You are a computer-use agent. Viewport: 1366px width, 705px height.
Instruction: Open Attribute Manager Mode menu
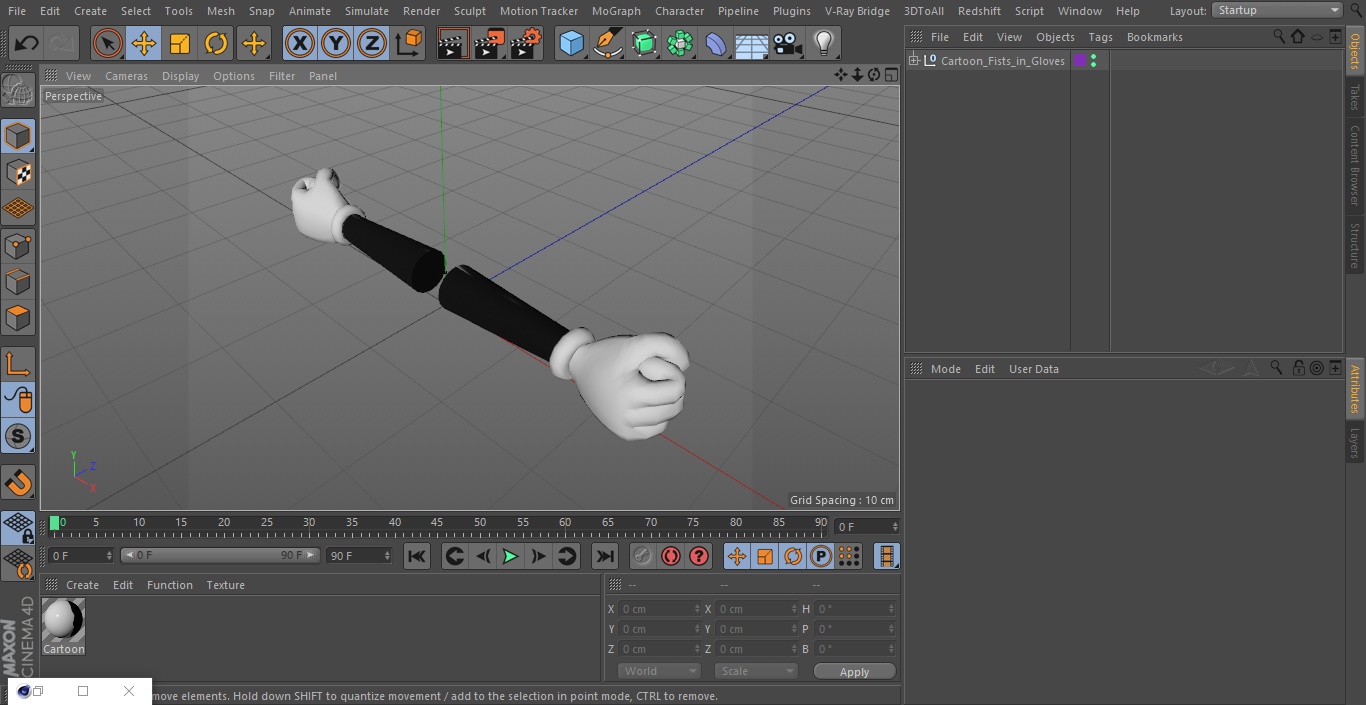pos(945,369)
